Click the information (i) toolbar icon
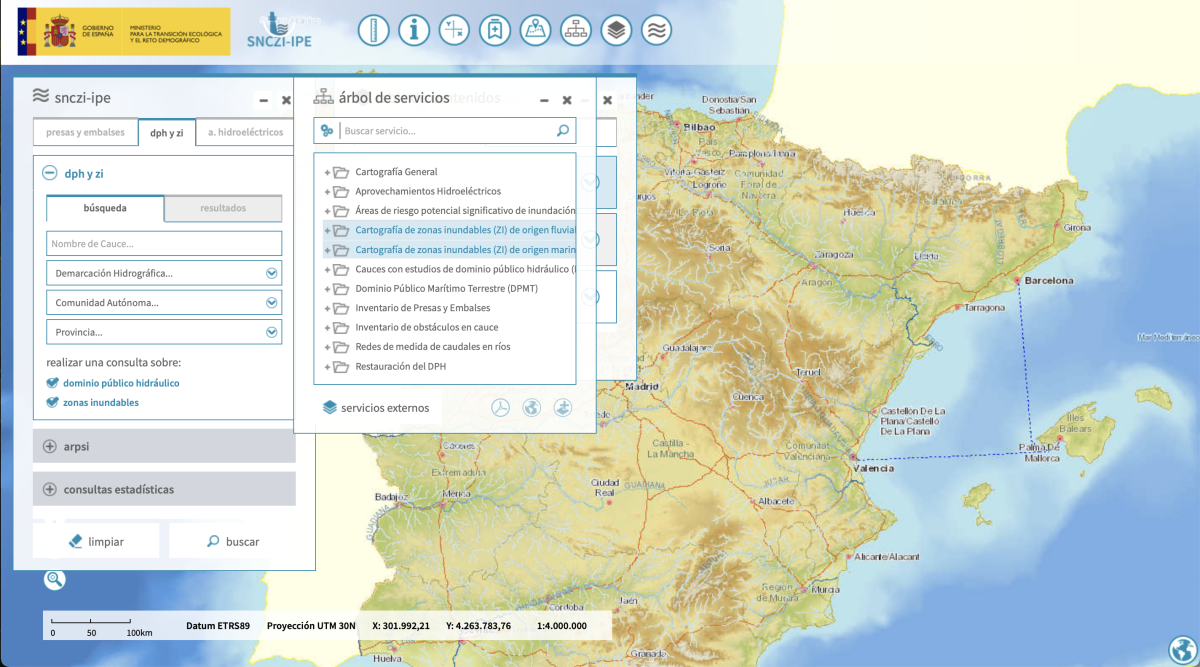This screenshot has width=1200, height=667. point(414,30)
